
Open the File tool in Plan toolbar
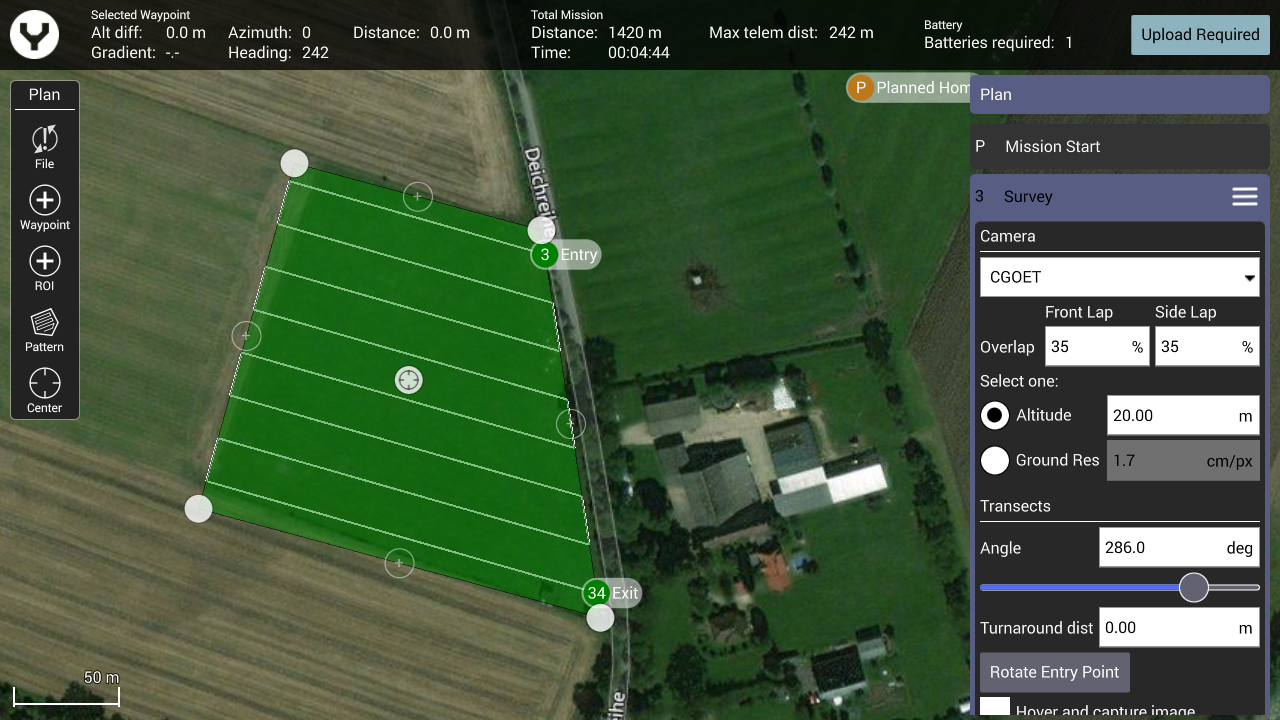point(44,148)
